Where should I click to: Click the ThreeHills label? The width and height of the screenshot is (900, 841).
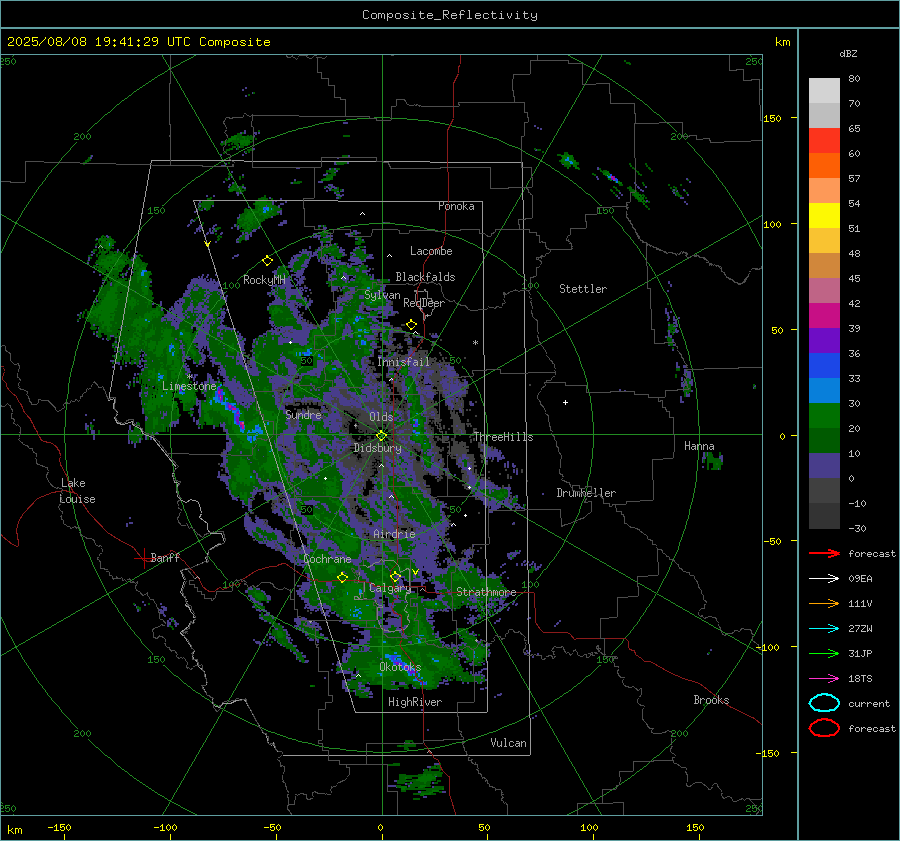[x=503, y=437]
